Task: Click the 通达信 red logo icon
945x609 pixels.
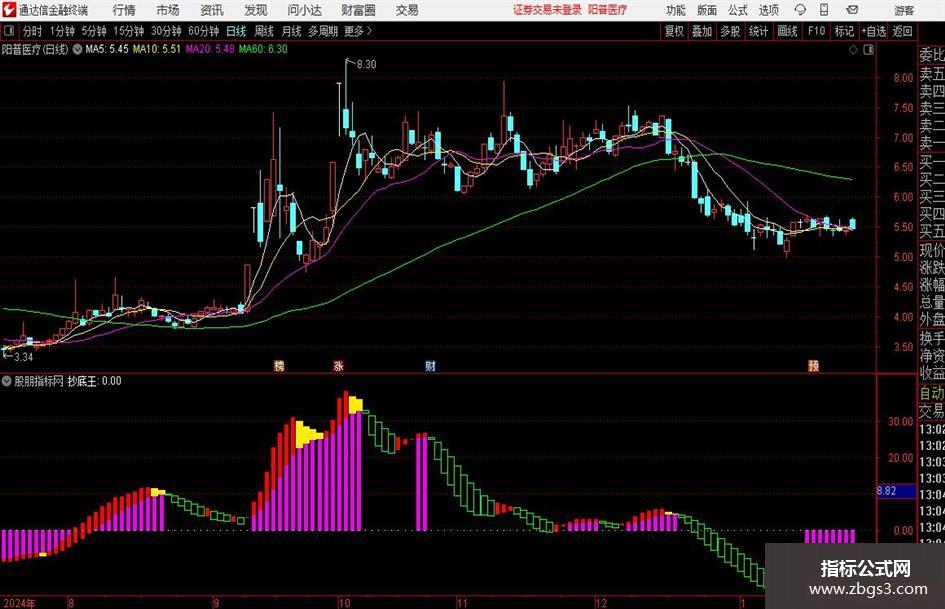Action: (8, 10)
